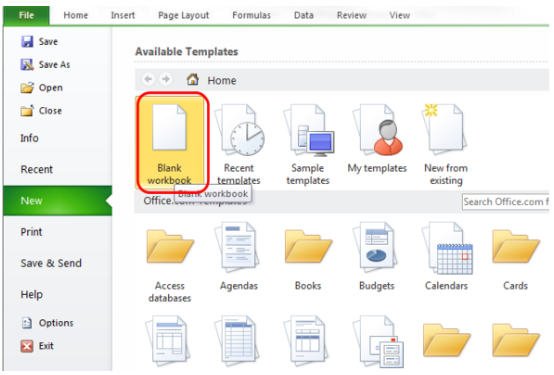Click the Home icon in template navigation
The height and width of the screenshot is (375, 554).
(x=193, y=80)
